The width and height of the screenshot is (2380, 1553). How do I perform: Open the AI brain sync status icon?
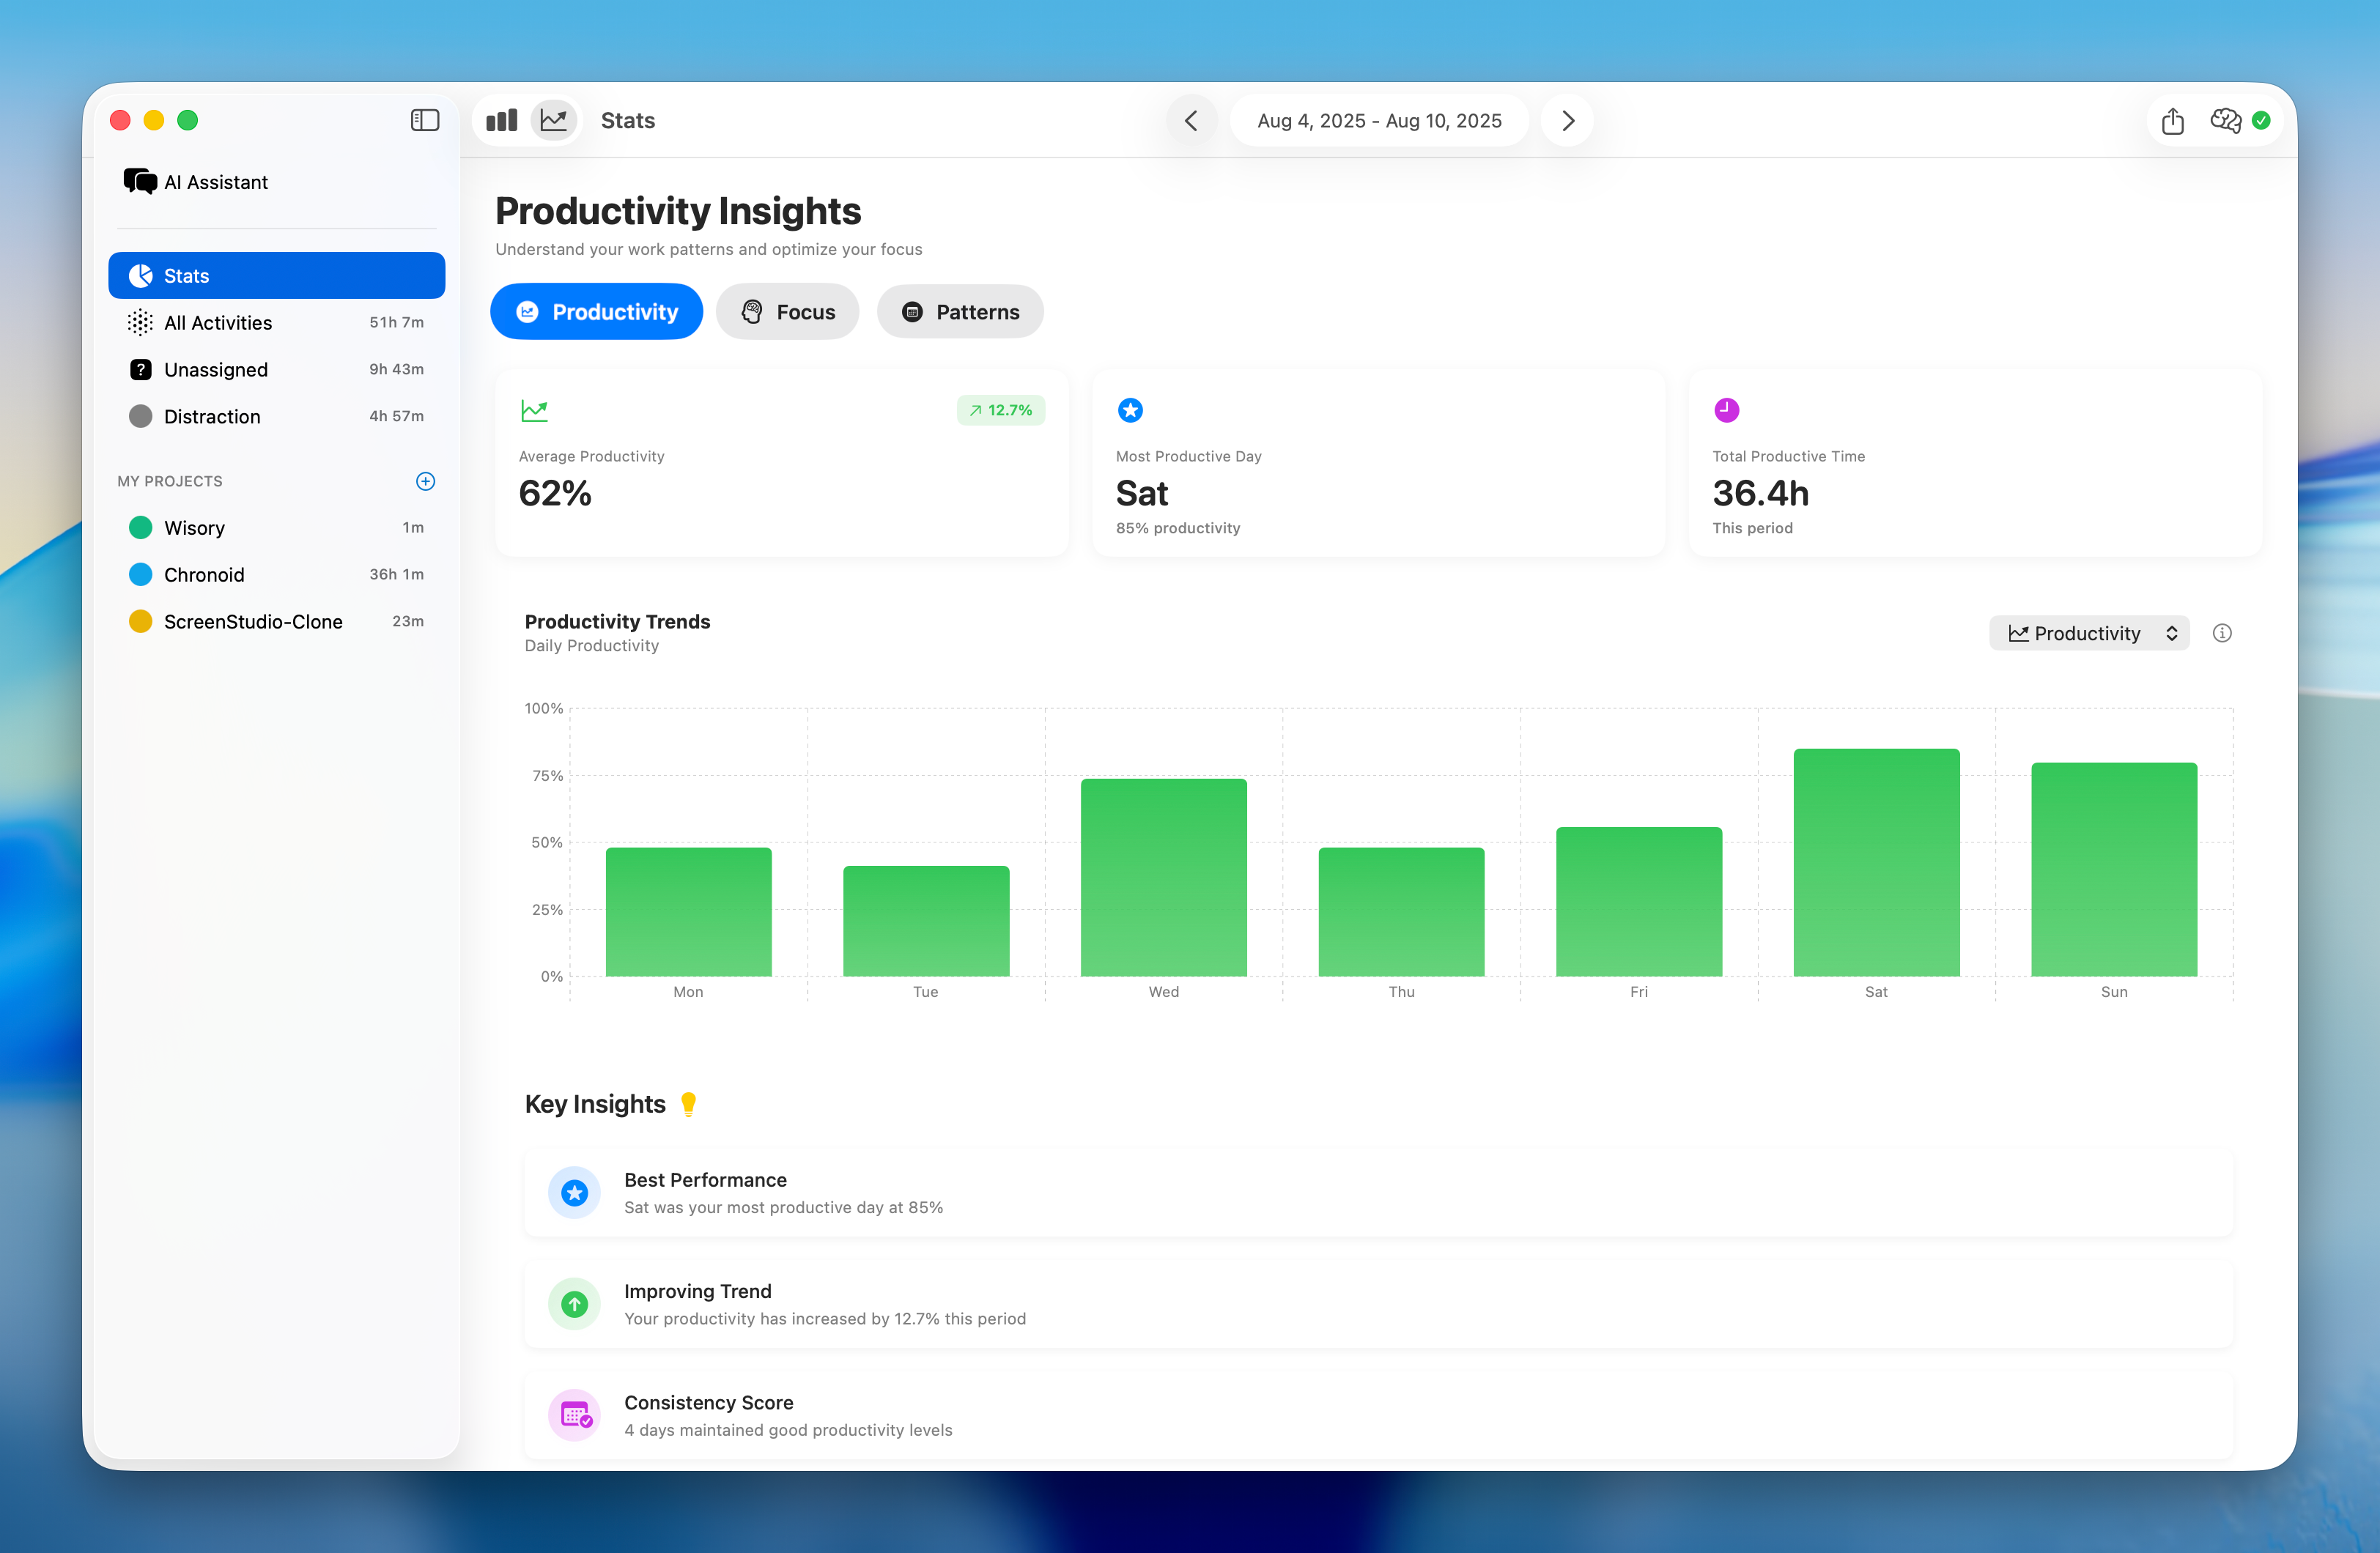(2225, 120)
